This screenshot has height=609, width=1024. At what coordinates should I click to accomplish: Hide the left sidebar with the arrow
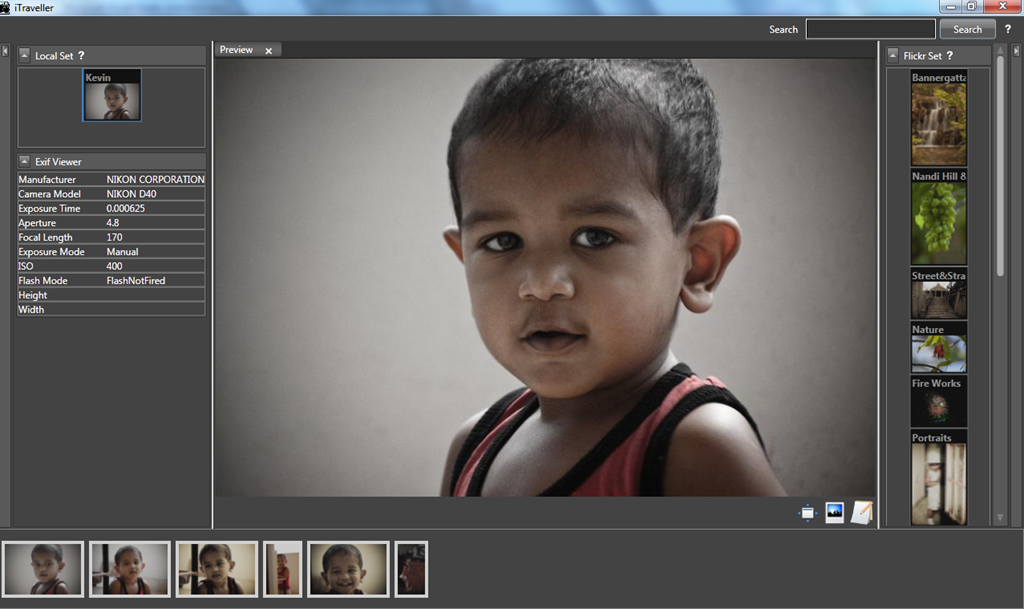pyautogui.click(x=4, y=51)
